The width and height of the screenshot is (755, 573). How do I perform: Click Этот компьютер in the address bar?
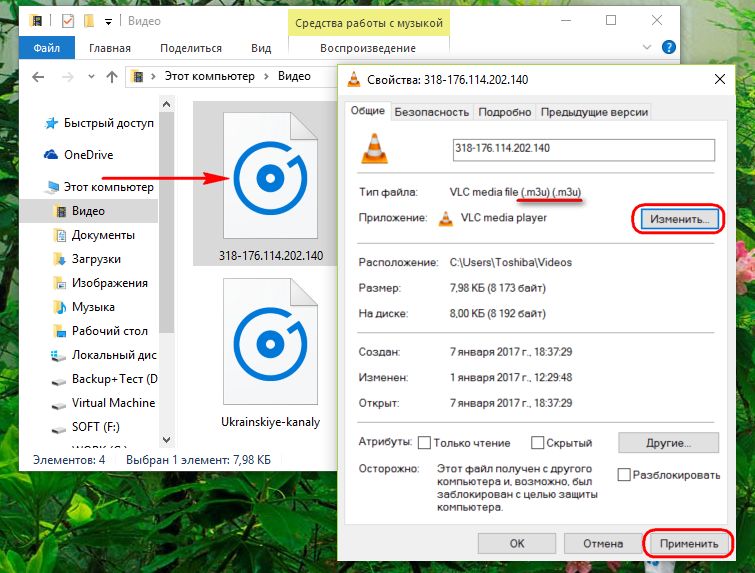209,76
